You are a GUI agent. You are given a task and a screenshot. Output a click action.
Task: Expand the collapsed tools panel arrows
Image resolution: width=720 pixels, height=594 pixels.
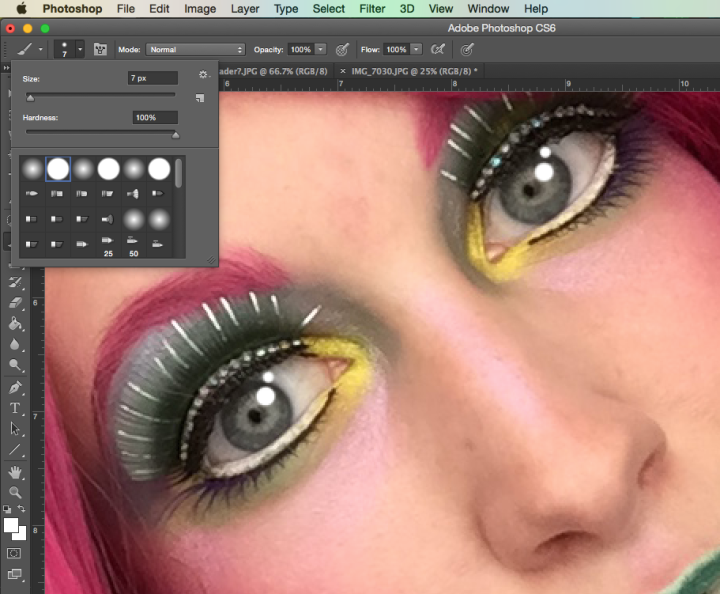click(6, 68)
